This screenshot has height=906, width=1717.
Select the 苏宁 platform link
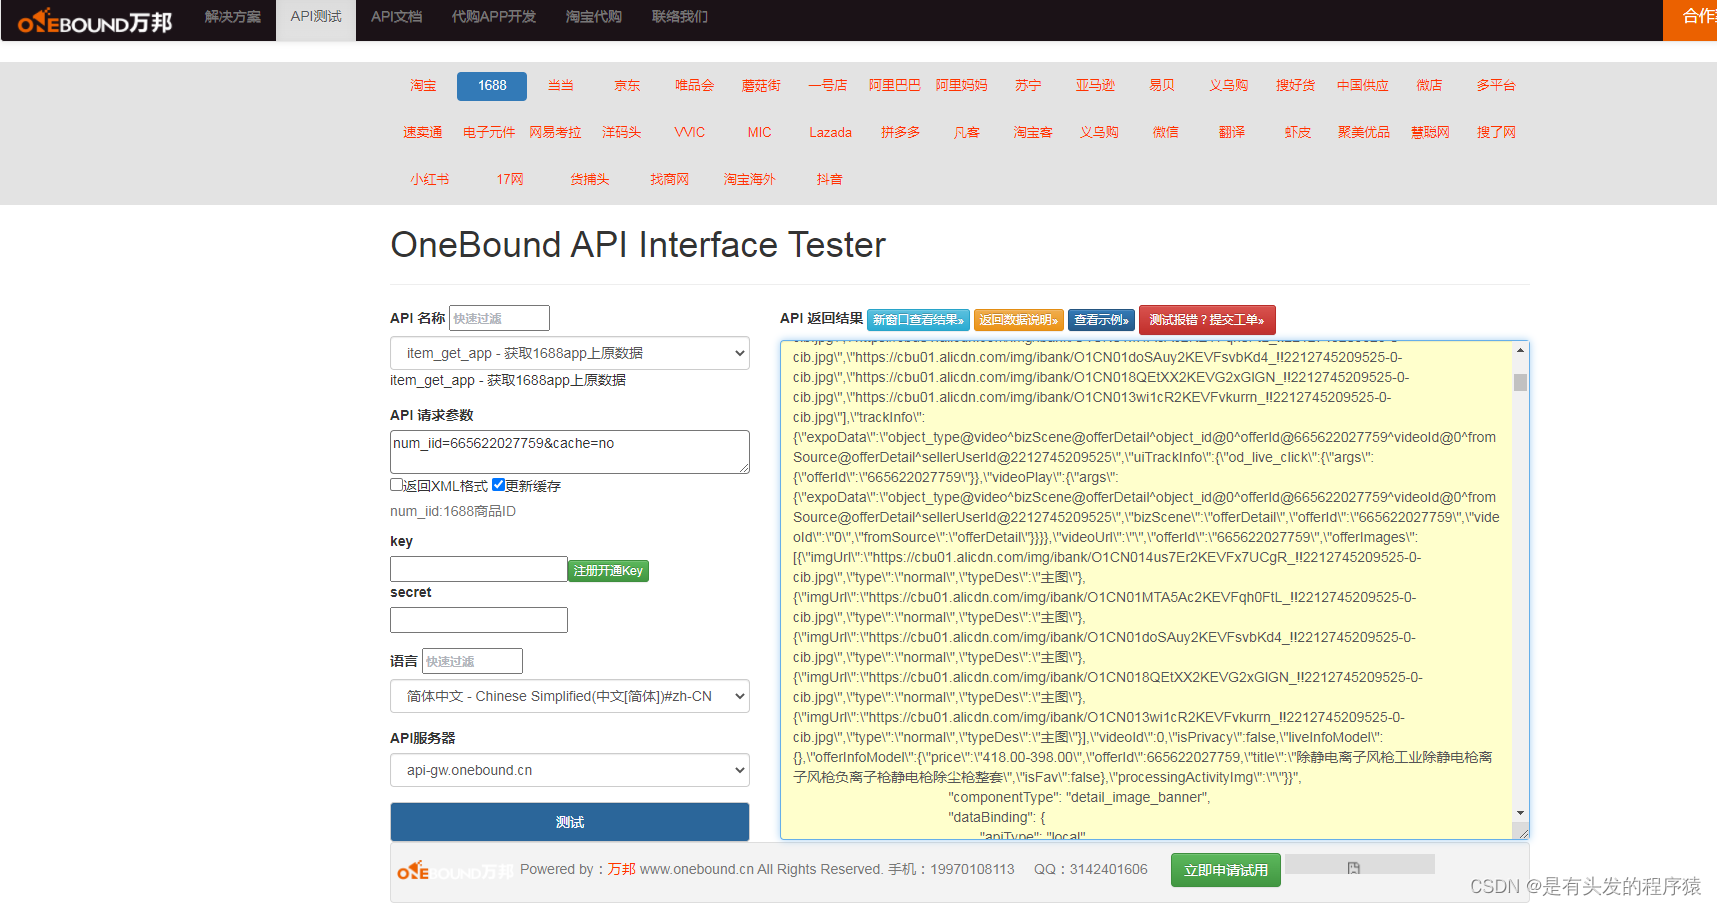(1028, 86)
